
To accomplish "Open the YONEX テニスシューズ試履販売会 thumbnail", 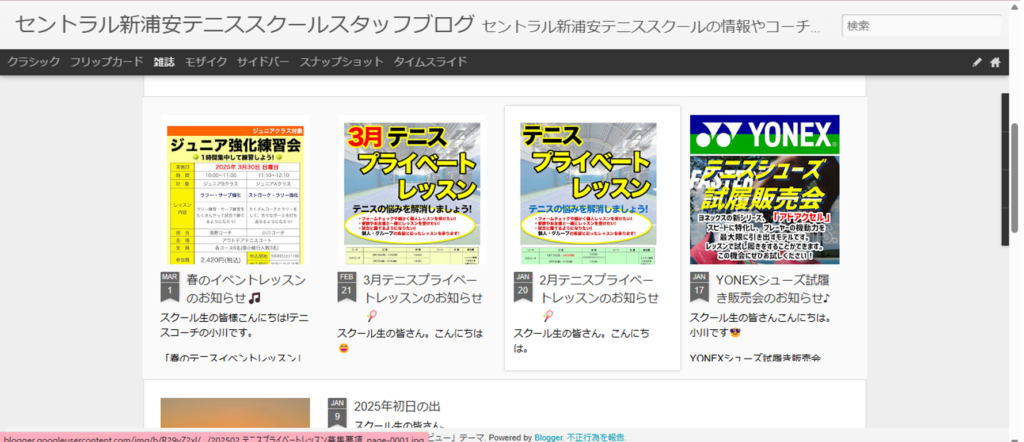I will click(765, 189).
